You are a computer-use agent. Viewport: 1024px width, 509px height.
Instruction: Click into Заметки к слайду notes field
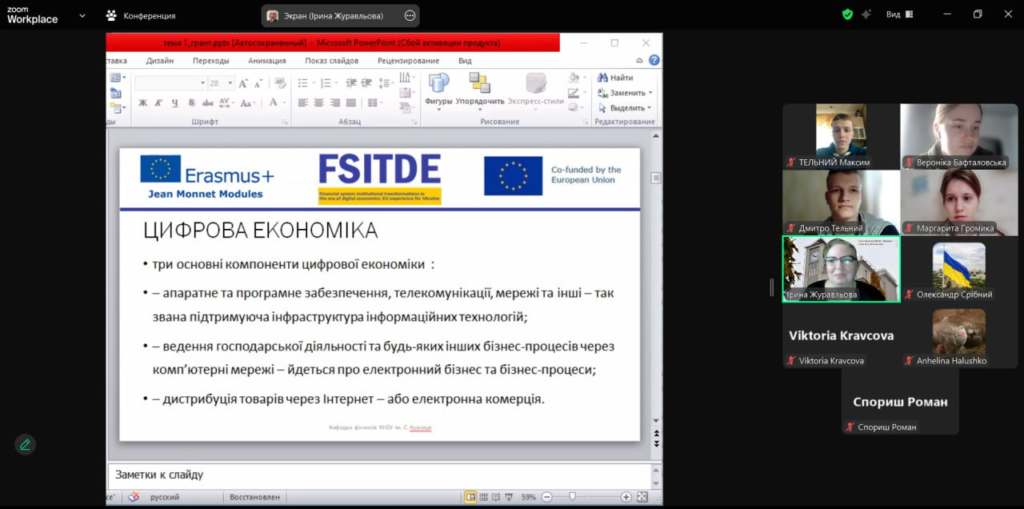click(x=378, y=475)
